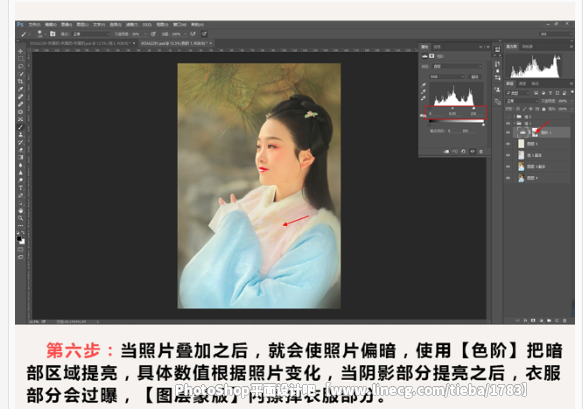Expand the collapsed top group in Layers
This screenshot has height=409, width=583.
[x=515, y=117]
